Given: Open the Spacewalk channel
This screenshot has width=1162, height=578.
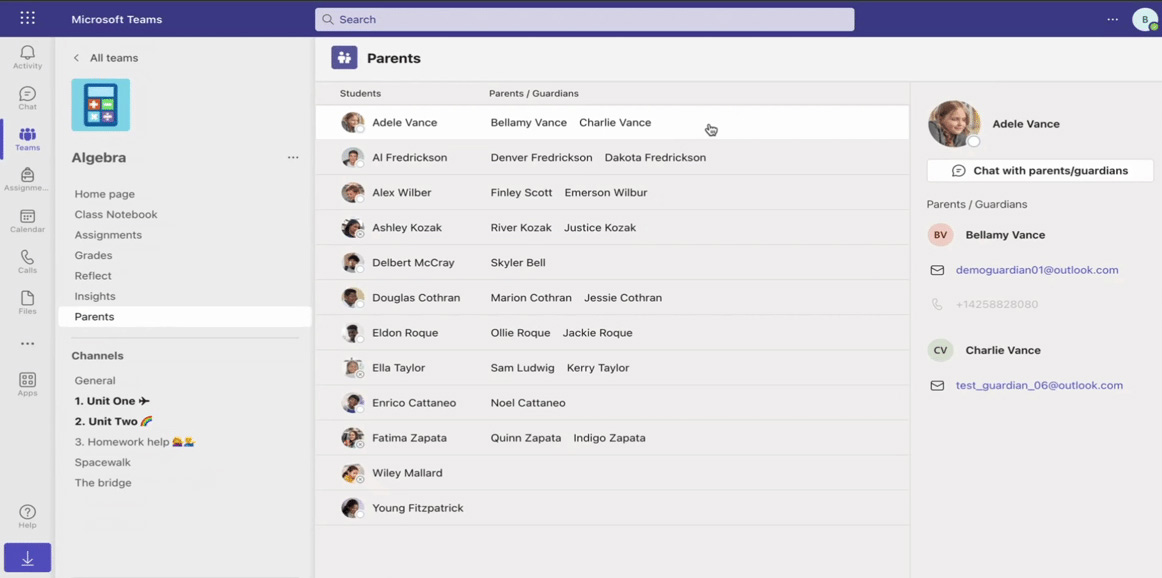Looking at the screenshot, I should (x=102, y=462).
